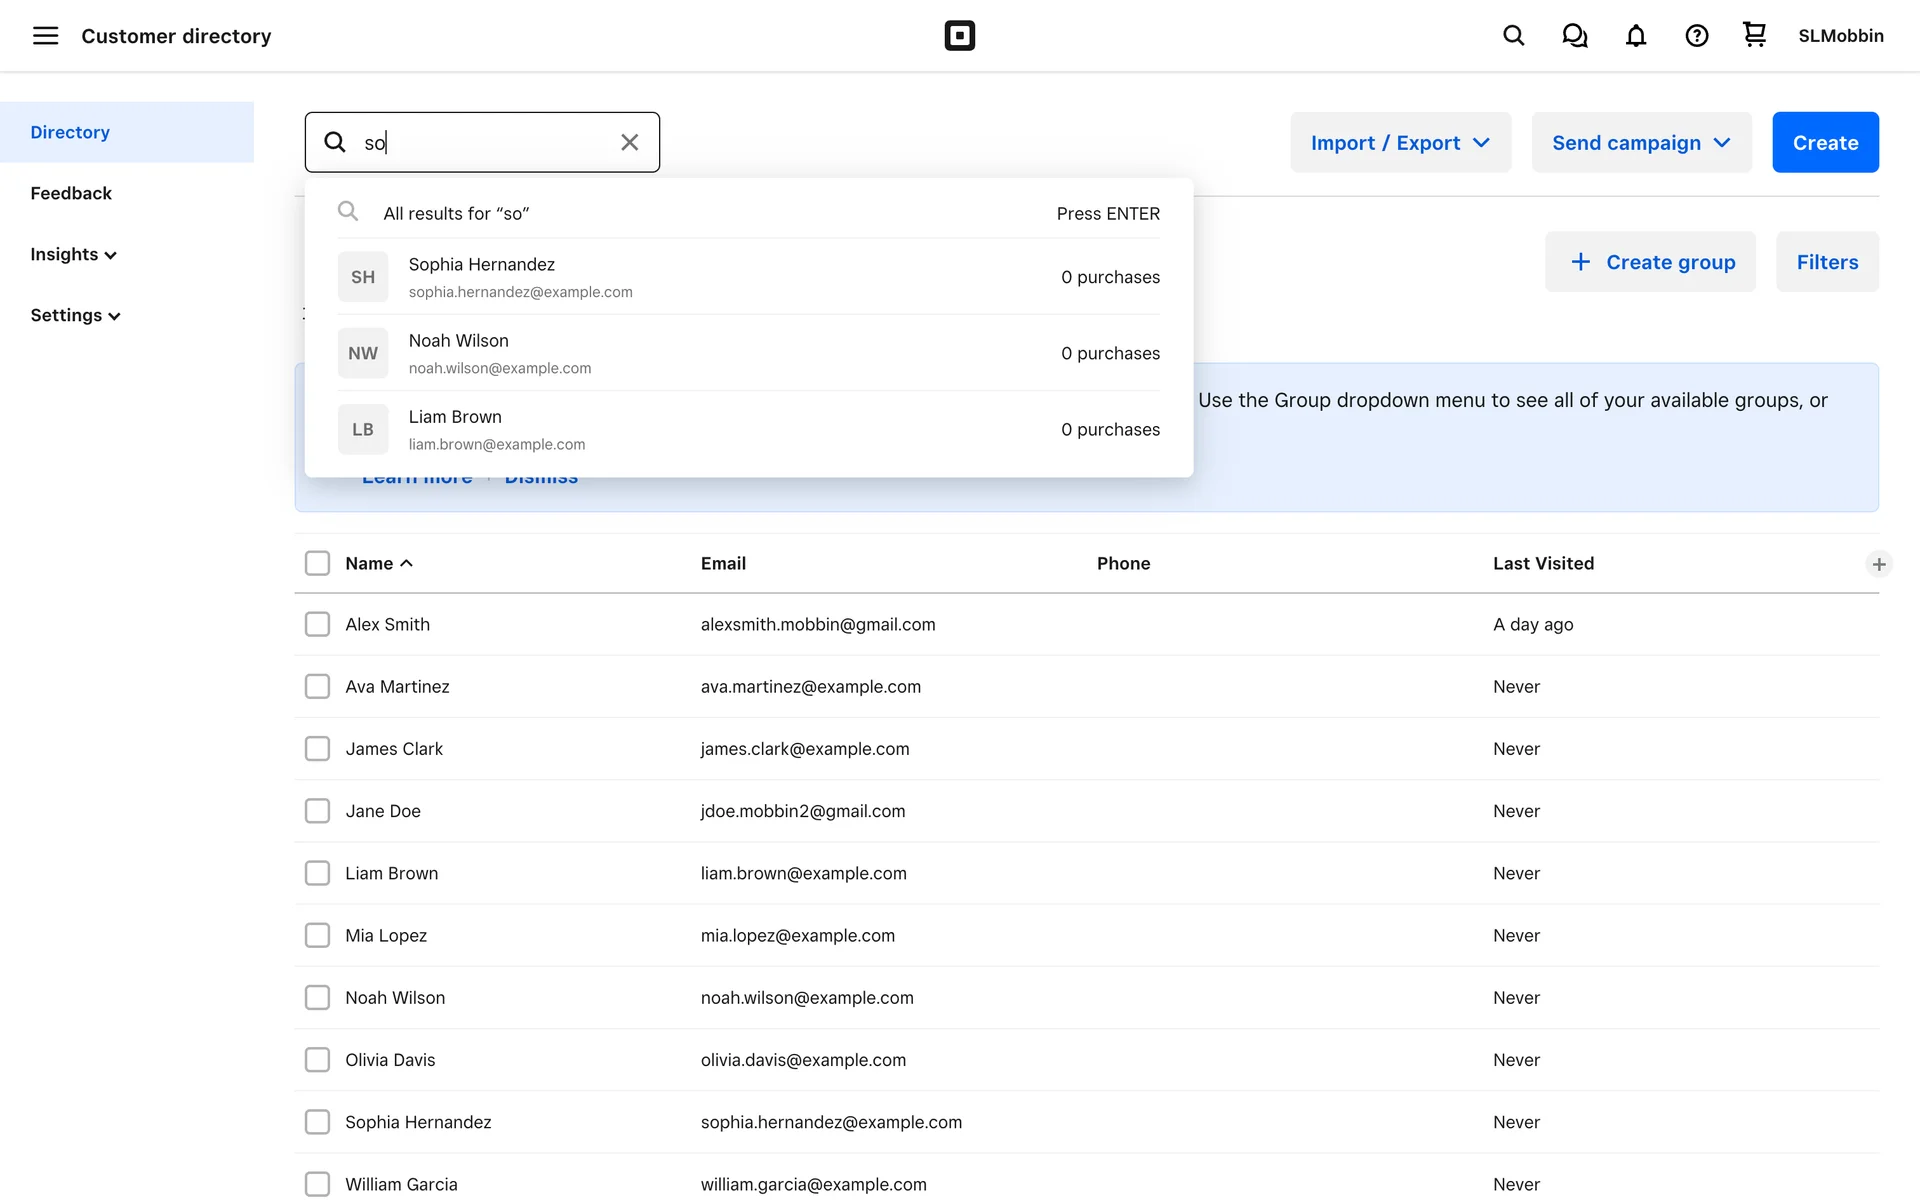Screen dimensions: 1920x1200
Task: Open the messages chat icon
Action: 1574,36
